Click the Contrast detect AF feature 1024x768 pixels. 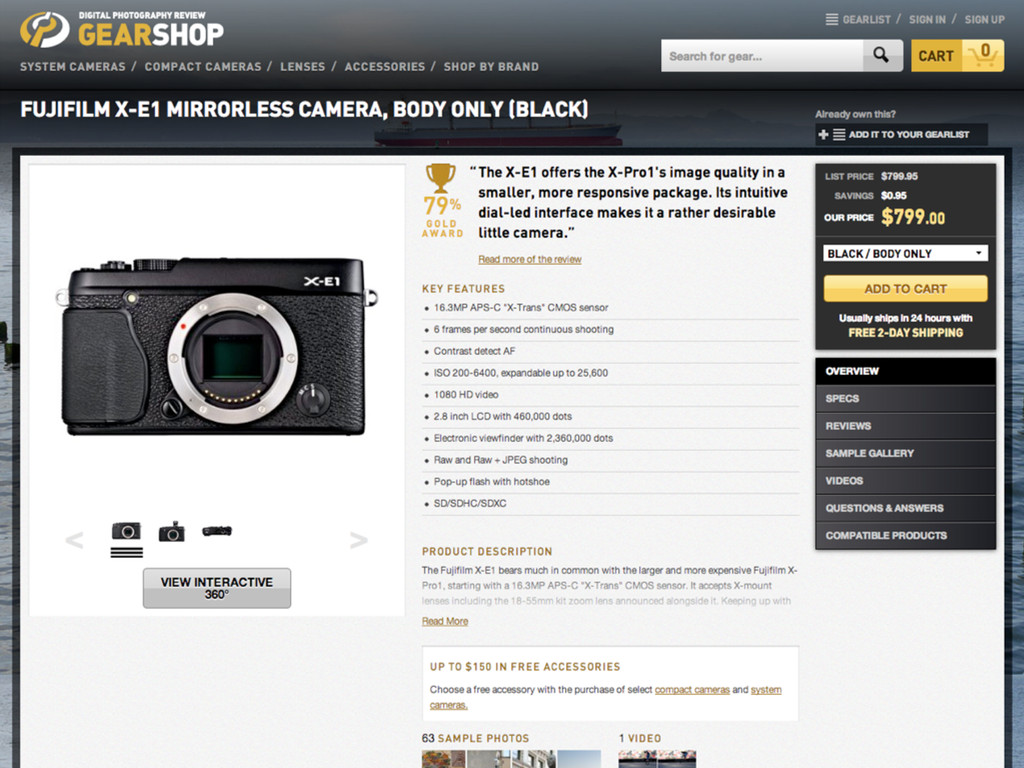pos(475,351)
